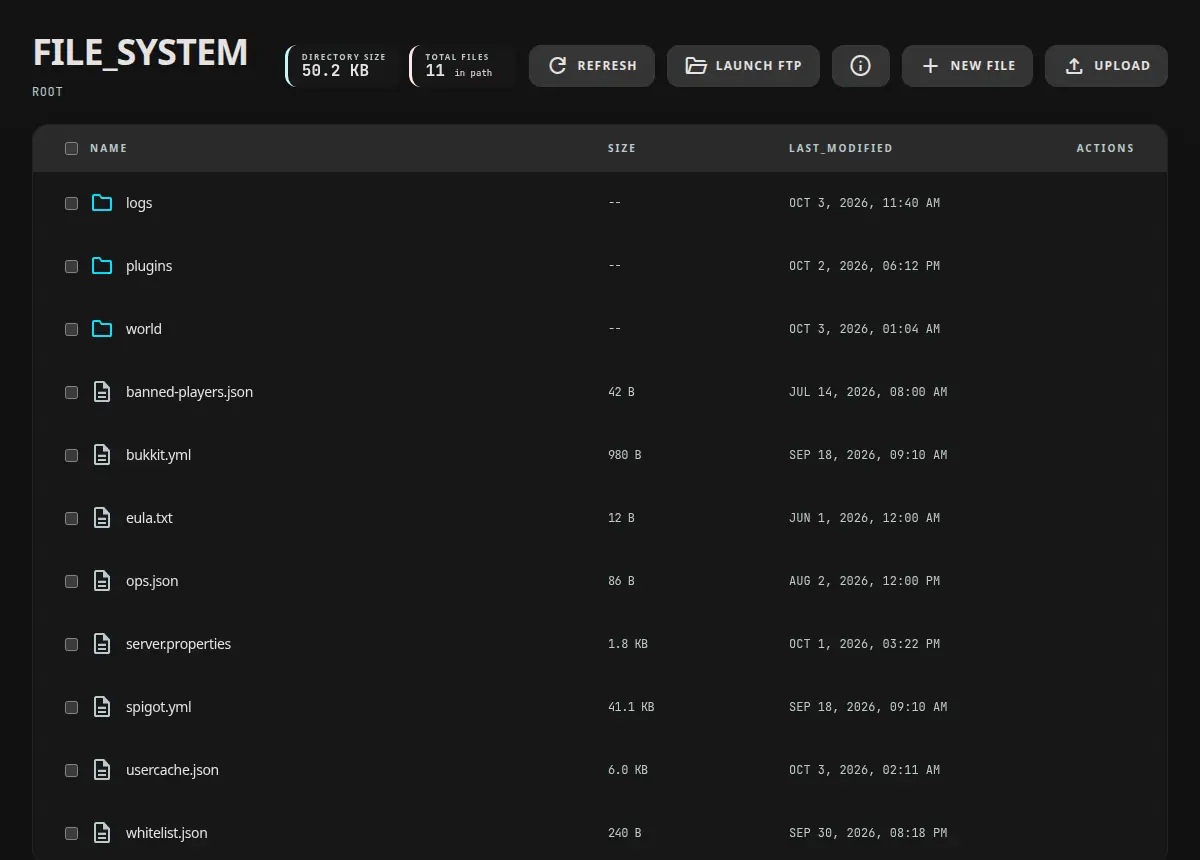Sort by the SIZE column header
Image resolution: width=1200 pixels, height=860 pixels.
(x=621, y=148)
